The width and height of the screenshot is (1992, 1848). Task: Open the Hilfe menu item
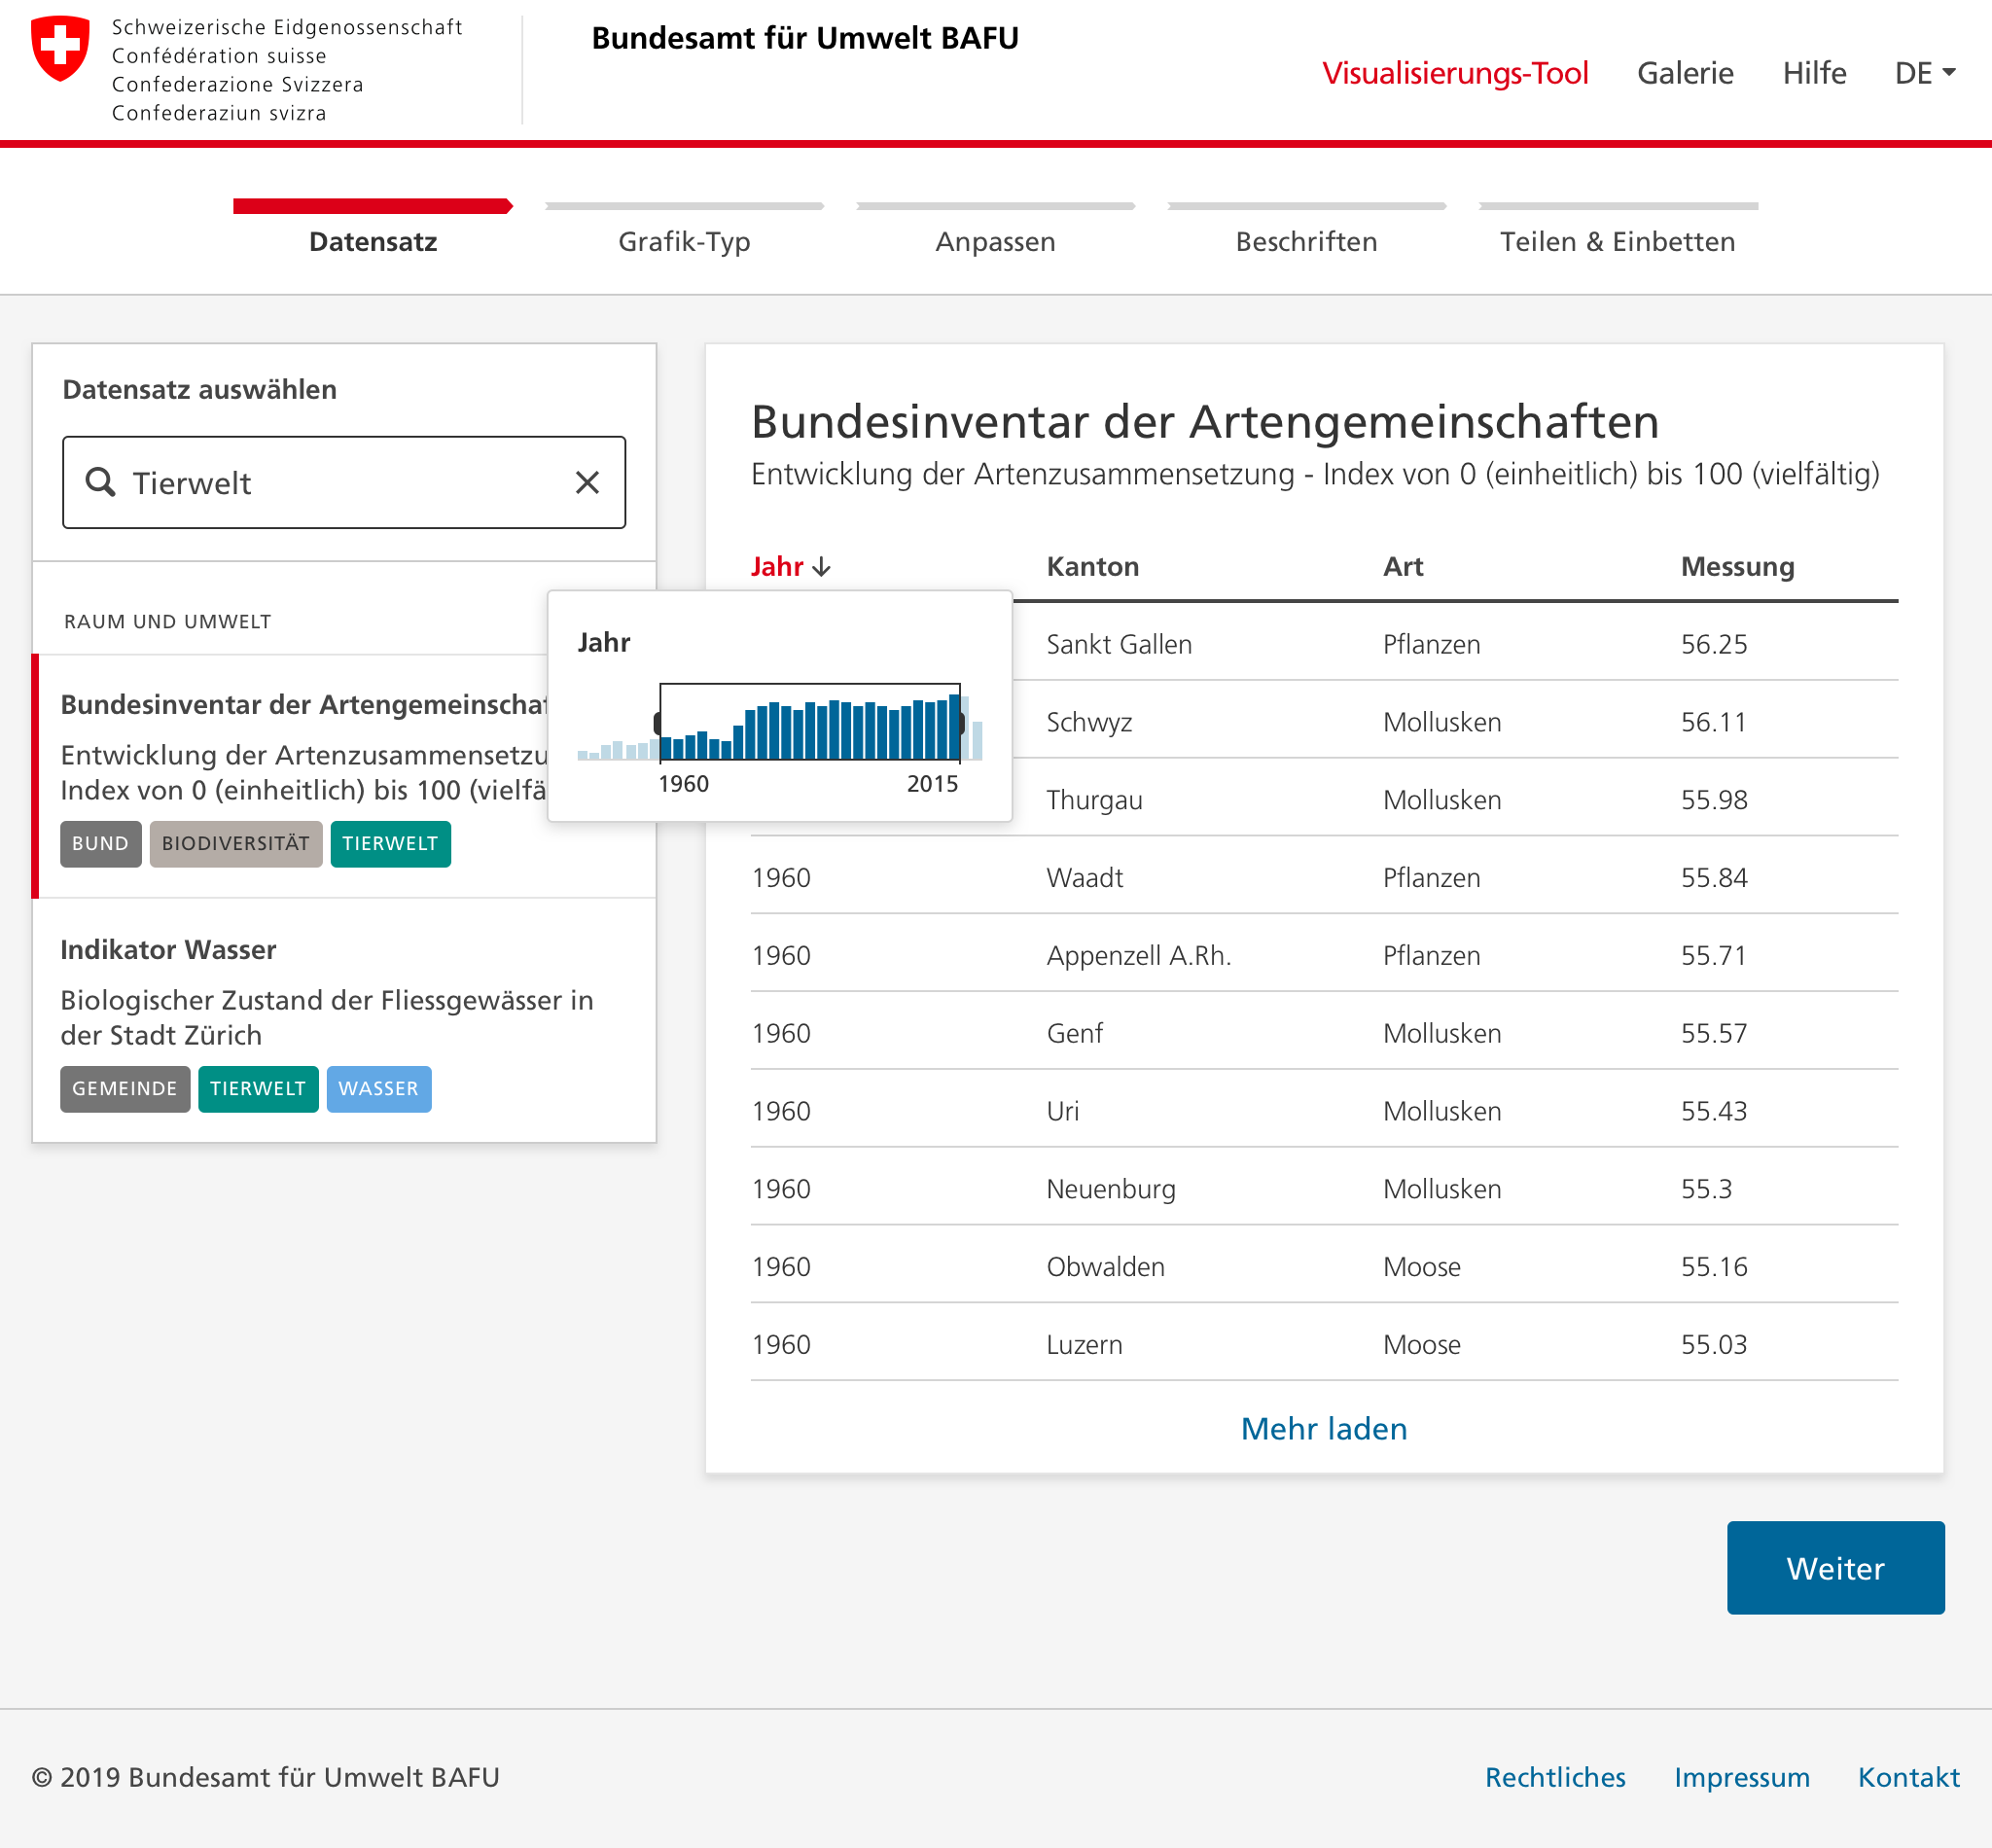pyautogui.click(x=1813, y=73)
